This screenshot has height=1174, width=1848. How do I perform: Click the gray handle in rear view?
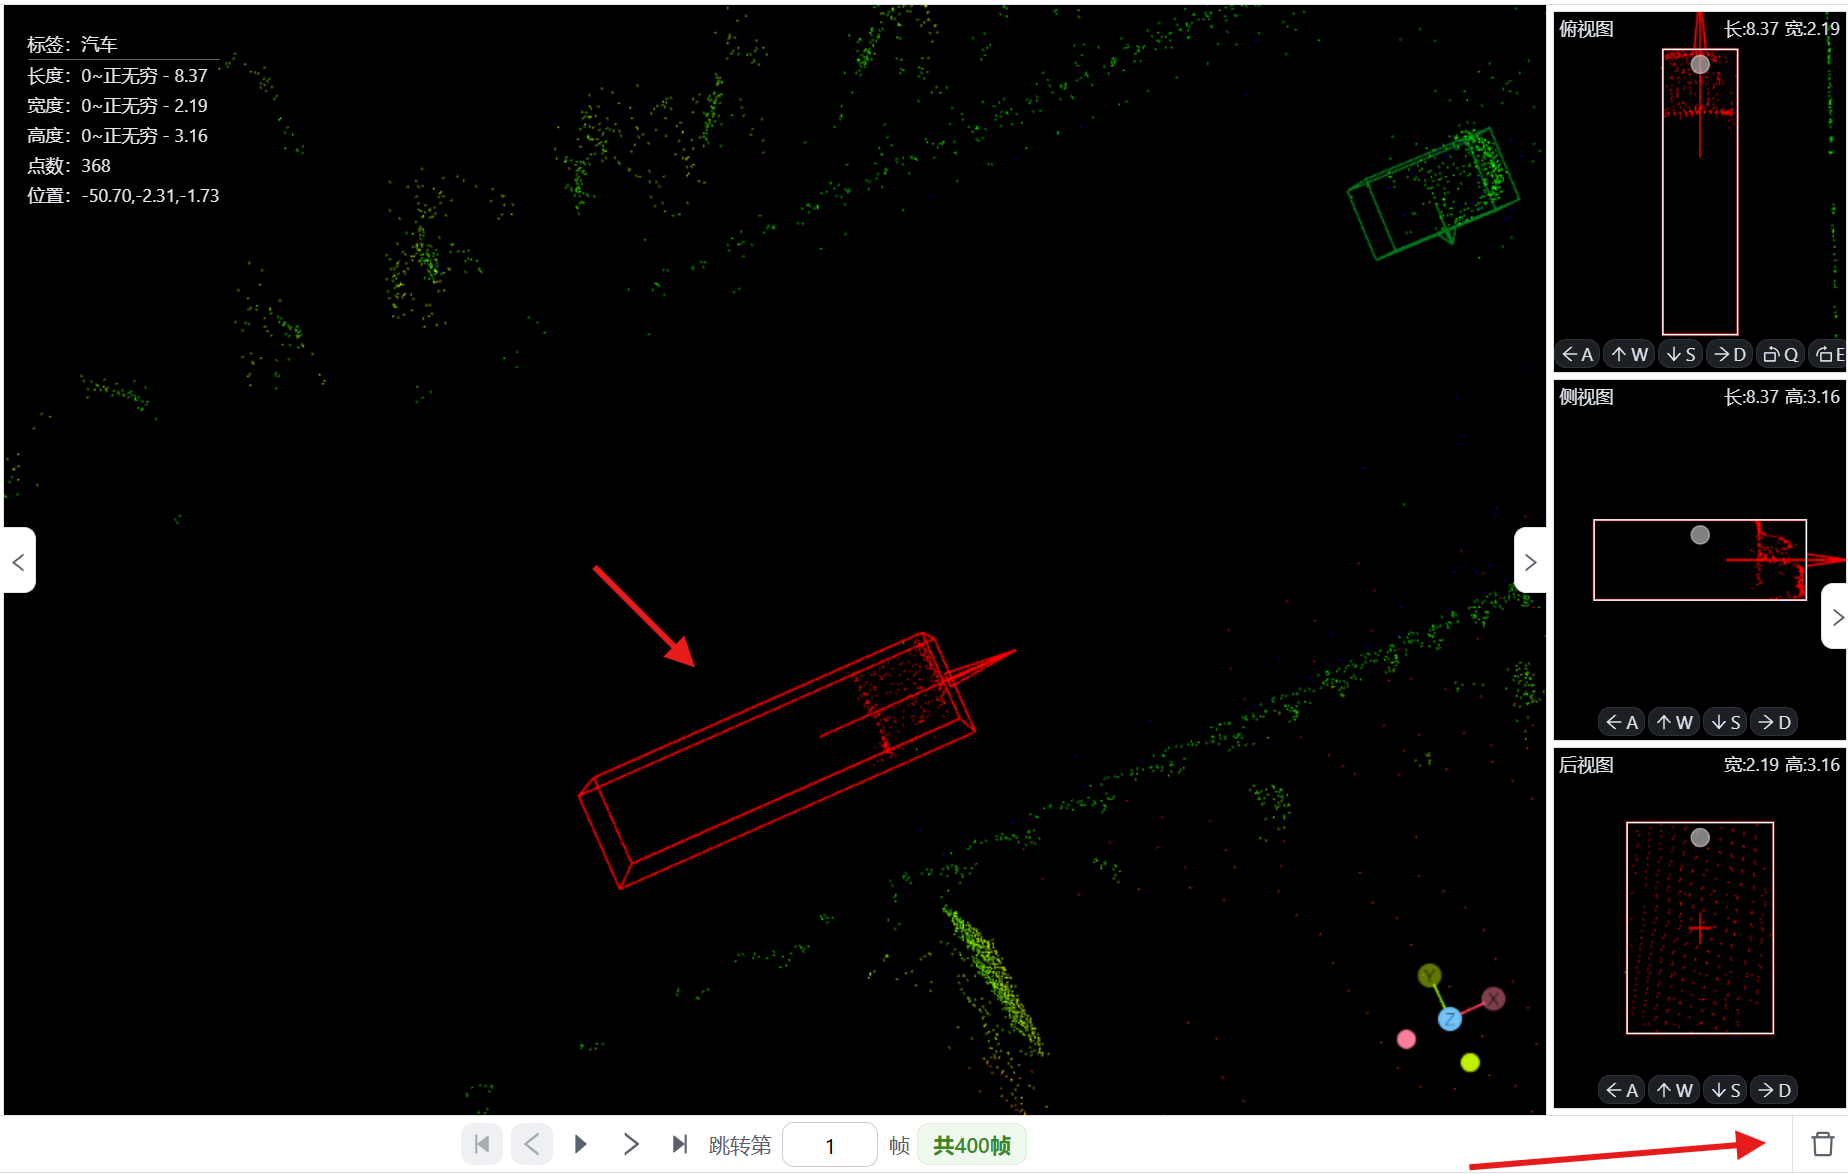[1700, 838]
